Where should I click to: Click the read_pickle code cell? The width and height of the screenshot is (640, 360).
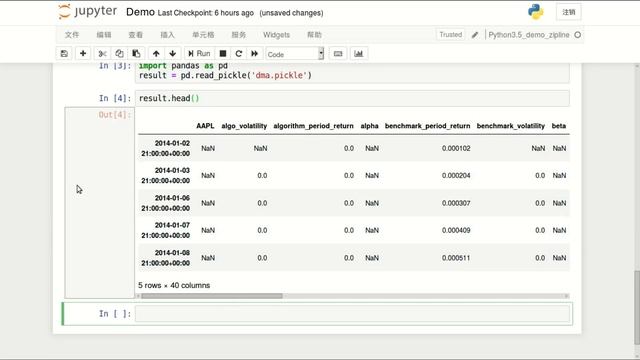point(352,73)
